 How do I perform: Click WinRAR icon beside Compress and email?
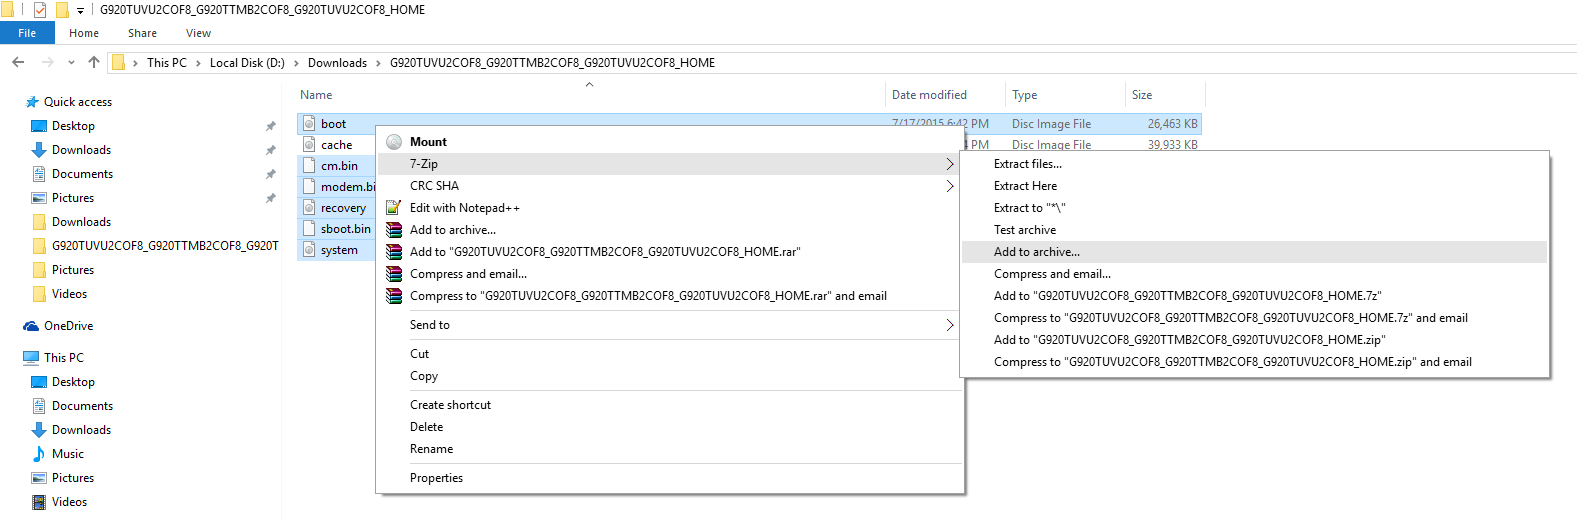(x=394, y=274)
